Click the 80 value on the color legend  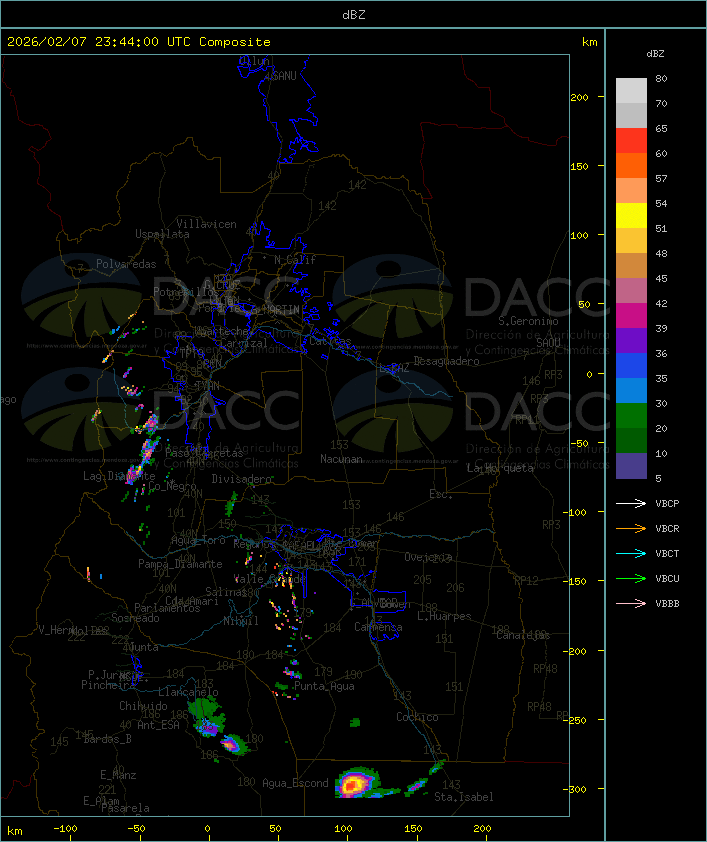pyautogui.click(x=661, y=78)
